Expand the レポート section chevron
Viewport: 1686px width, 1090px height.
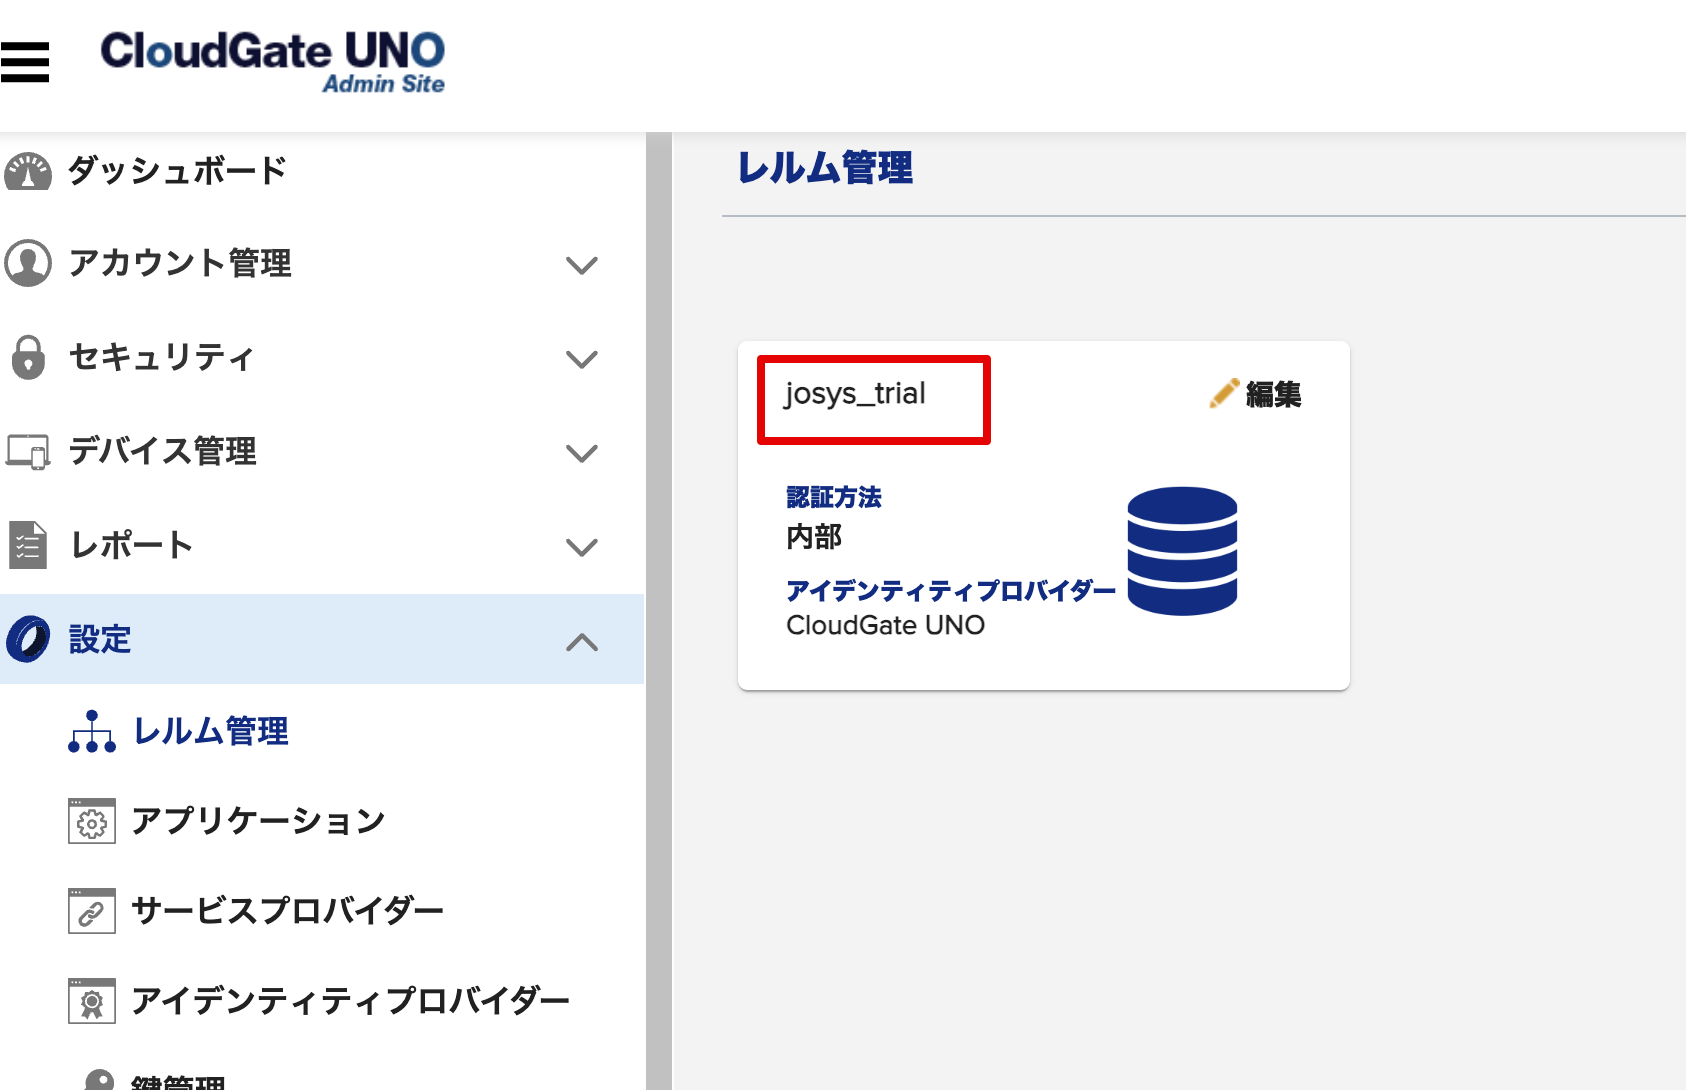click(581, 547)
